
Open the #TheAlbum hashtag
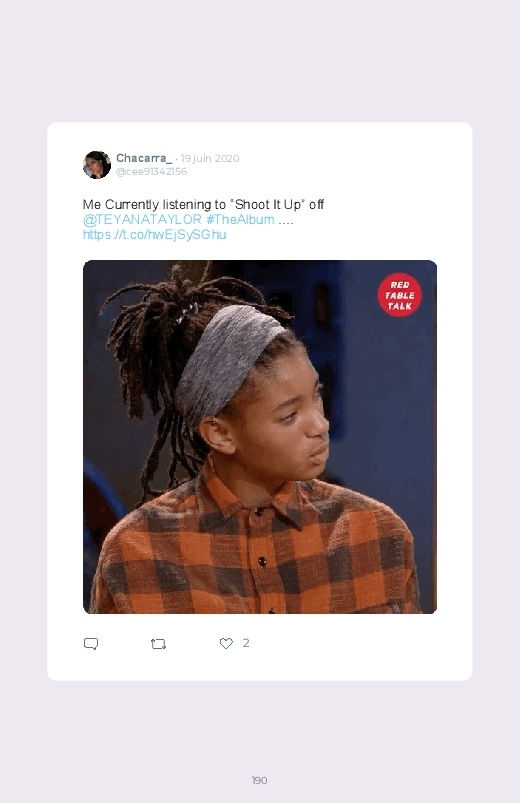240,220
